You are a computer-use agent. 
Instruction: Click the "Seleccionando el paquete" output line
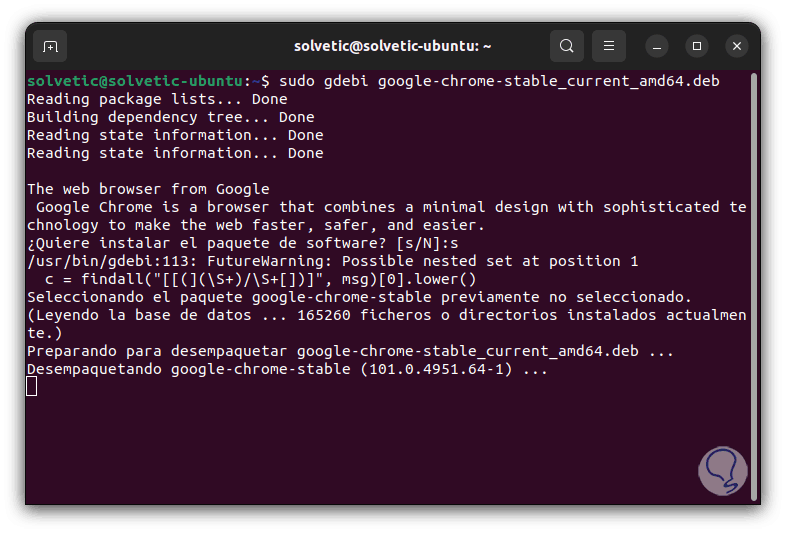point(358,297)
